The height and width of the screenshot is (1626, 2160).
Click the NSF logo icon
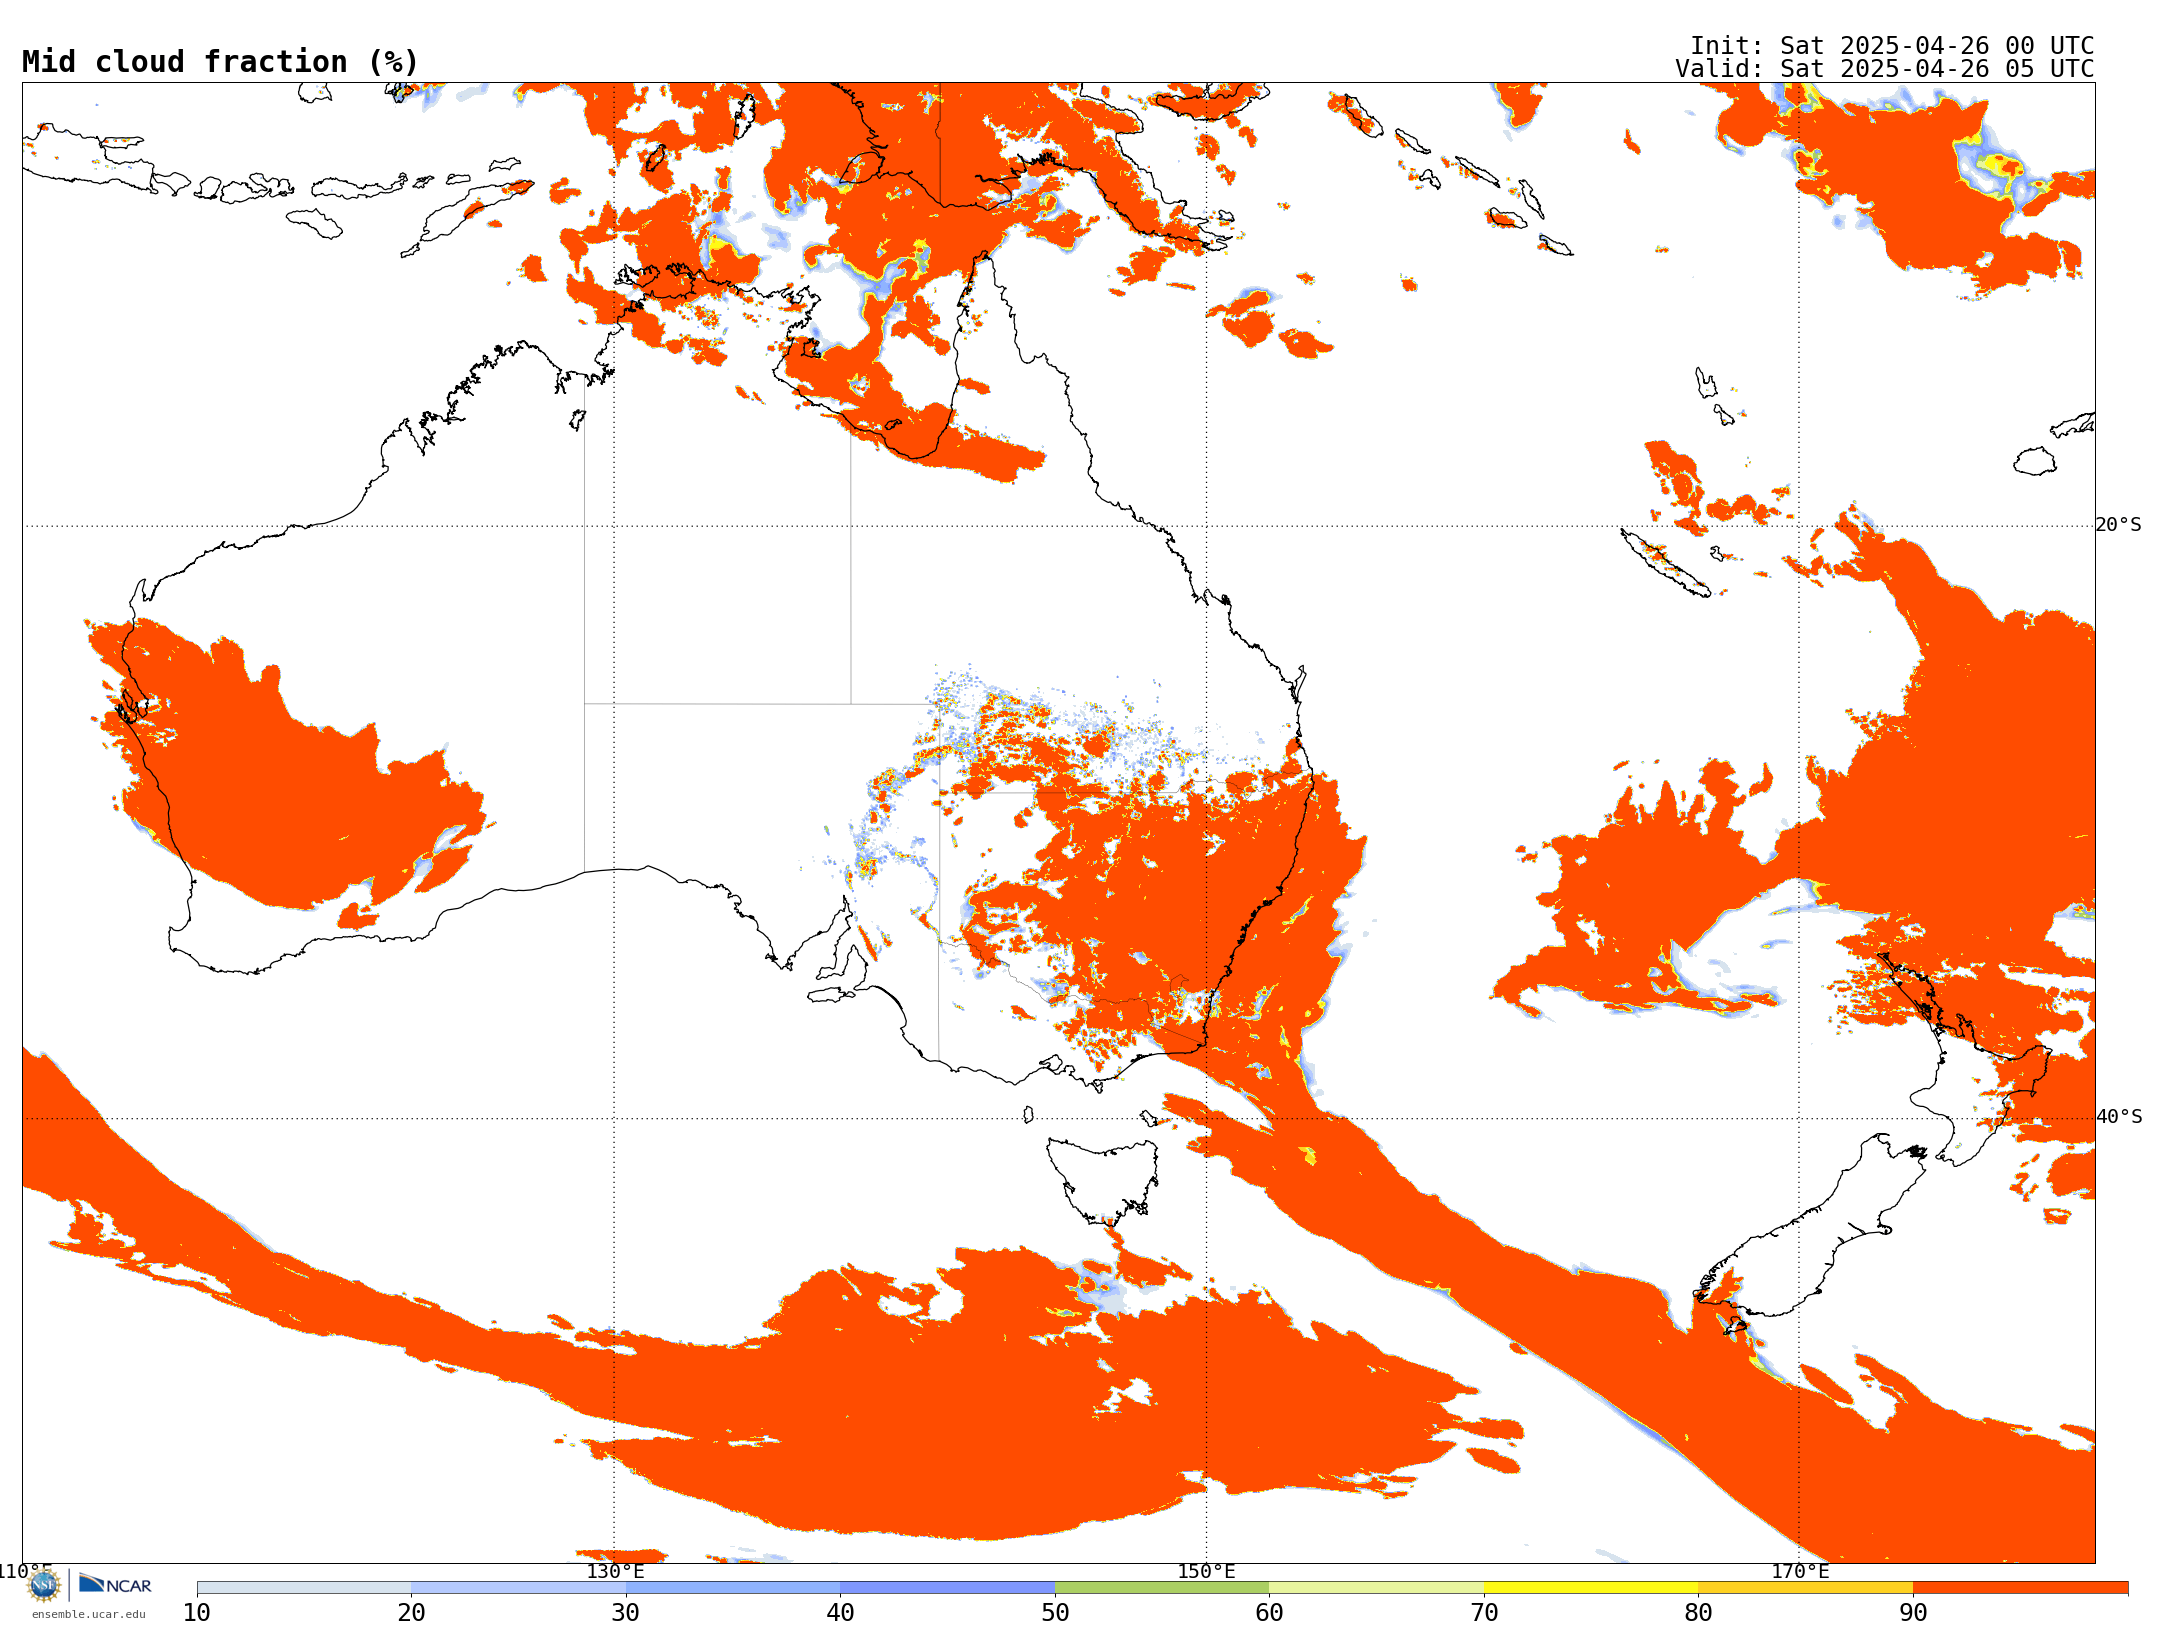coord(44,1585)
